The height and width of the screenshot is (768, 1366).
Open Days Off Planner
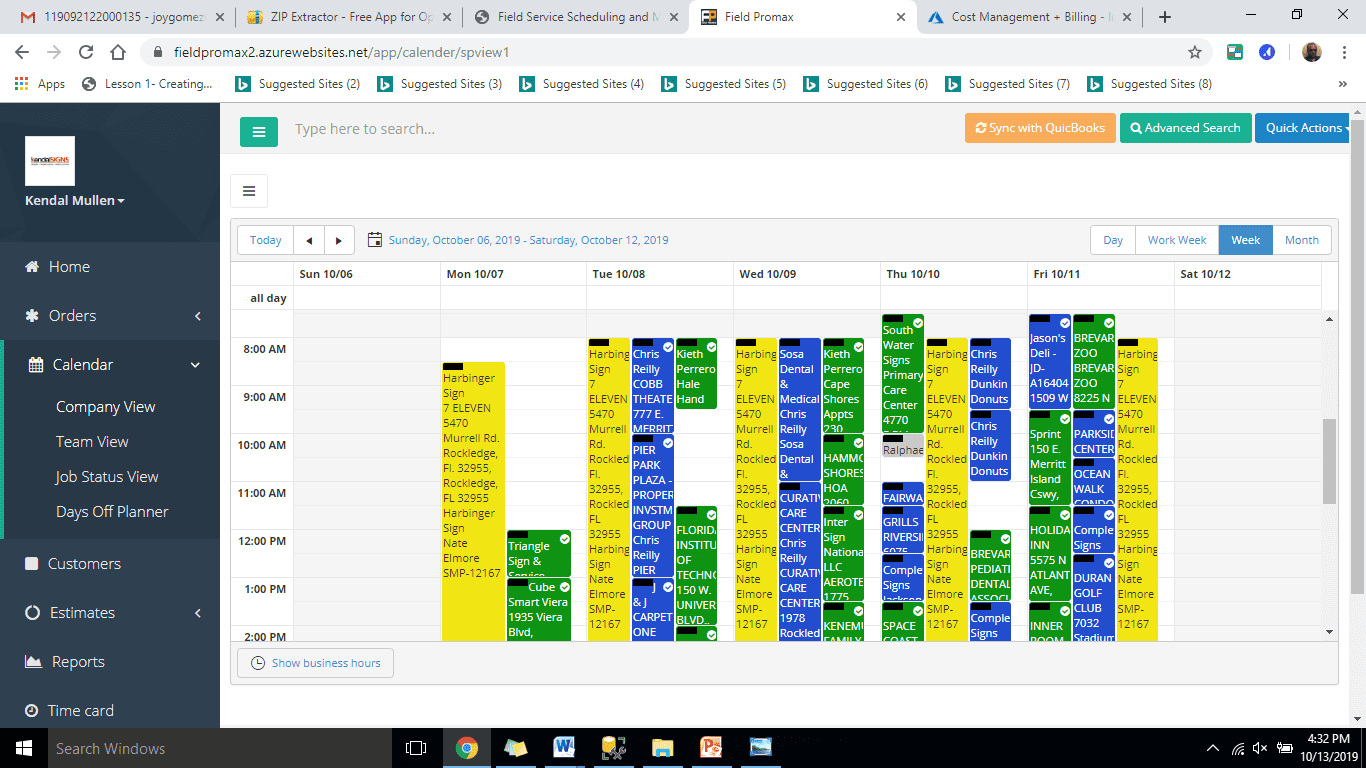pos(112,512)
